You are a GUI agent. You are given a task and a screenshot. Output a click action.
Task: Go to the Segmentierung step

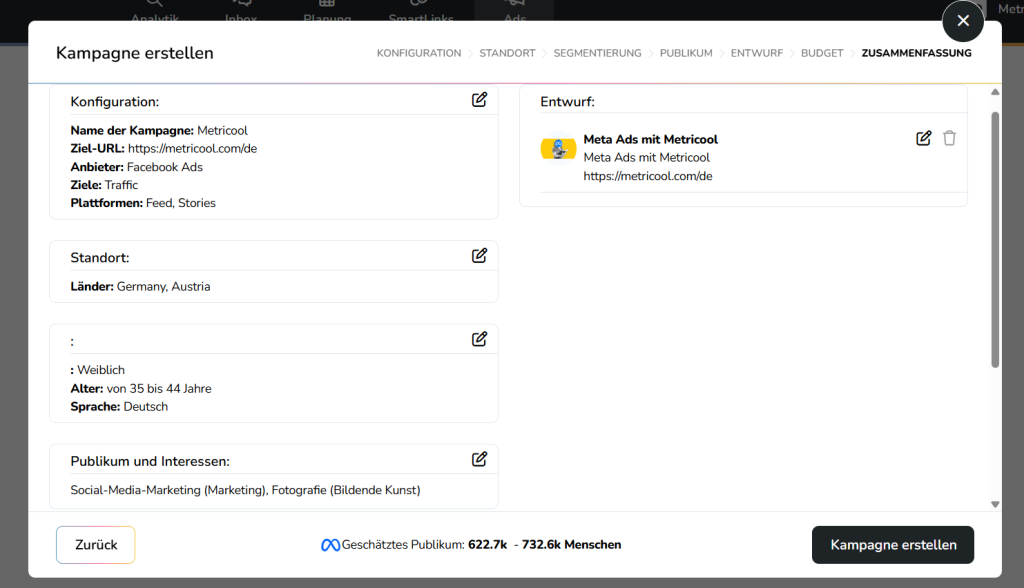point(598,53)
